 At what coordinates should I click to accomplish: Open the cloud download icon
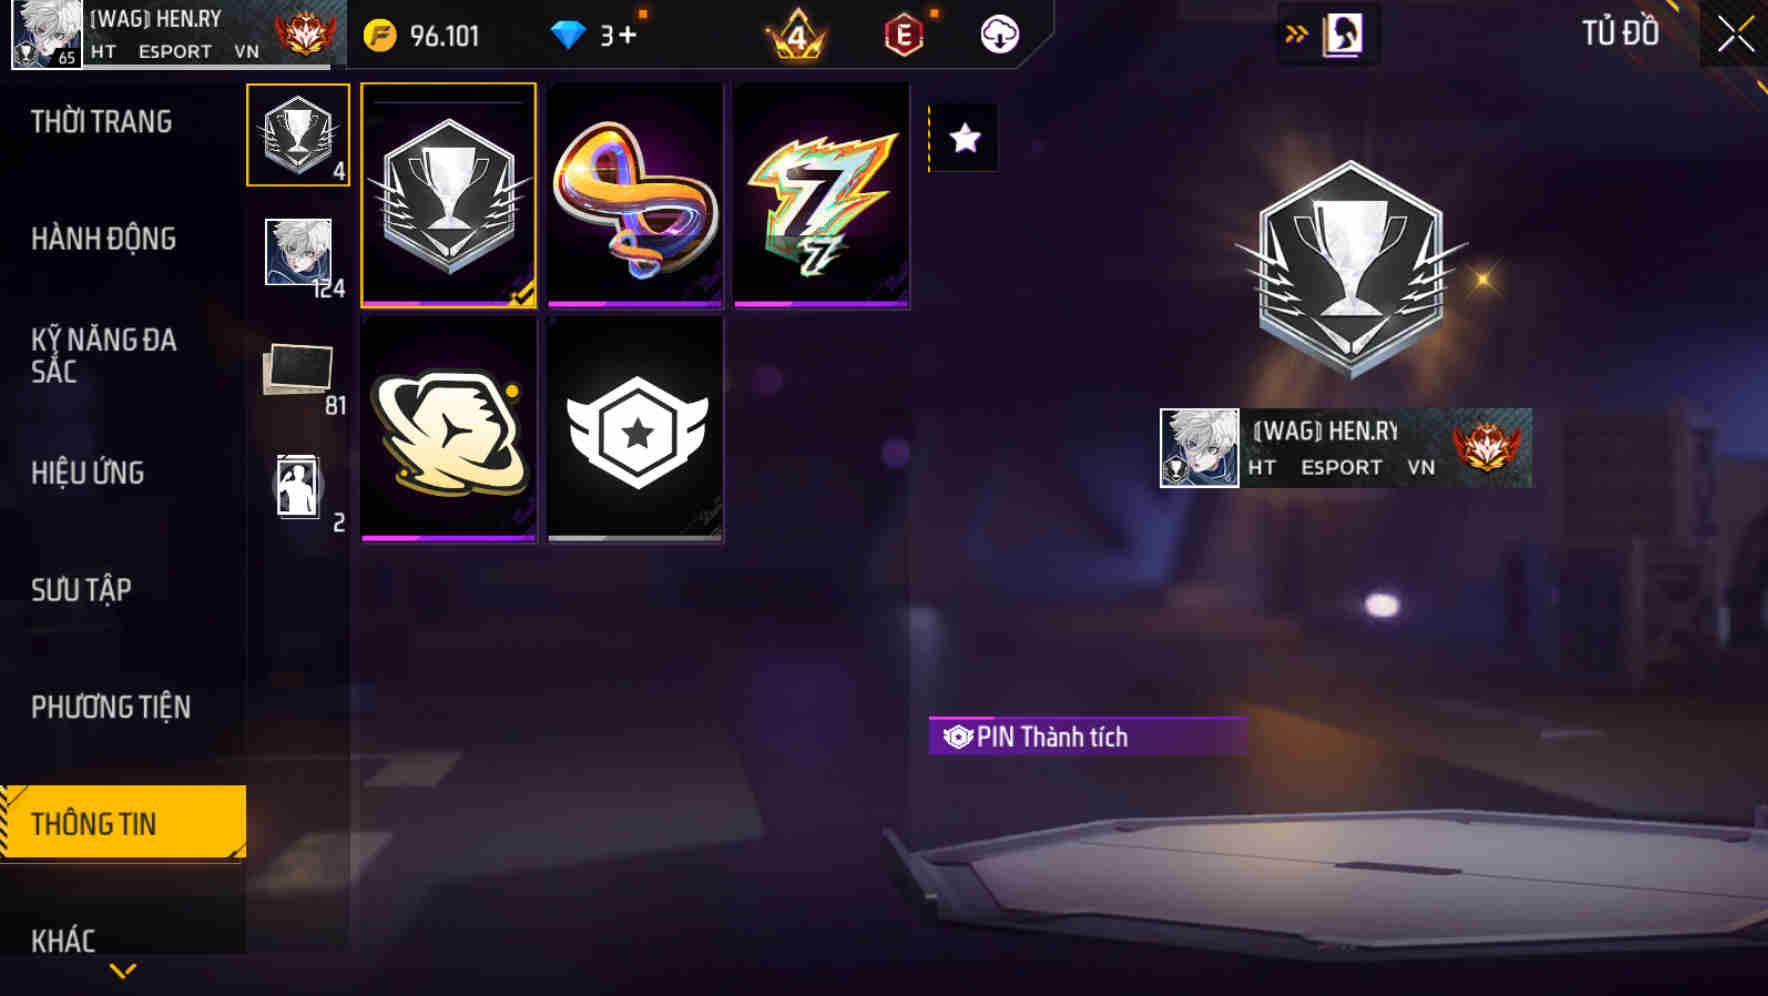point(999,35)
